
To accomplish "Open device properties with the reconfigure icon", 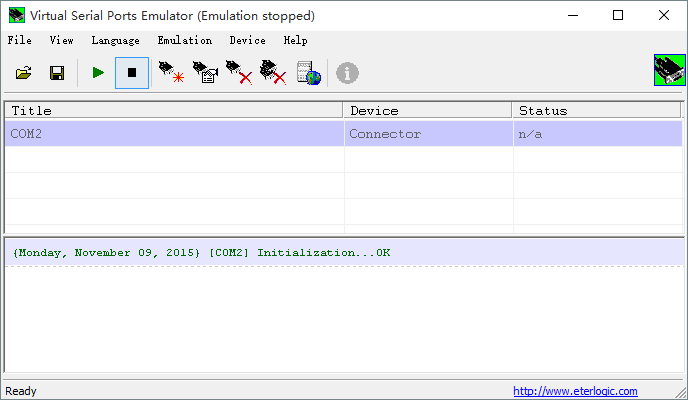I will 205,73.
